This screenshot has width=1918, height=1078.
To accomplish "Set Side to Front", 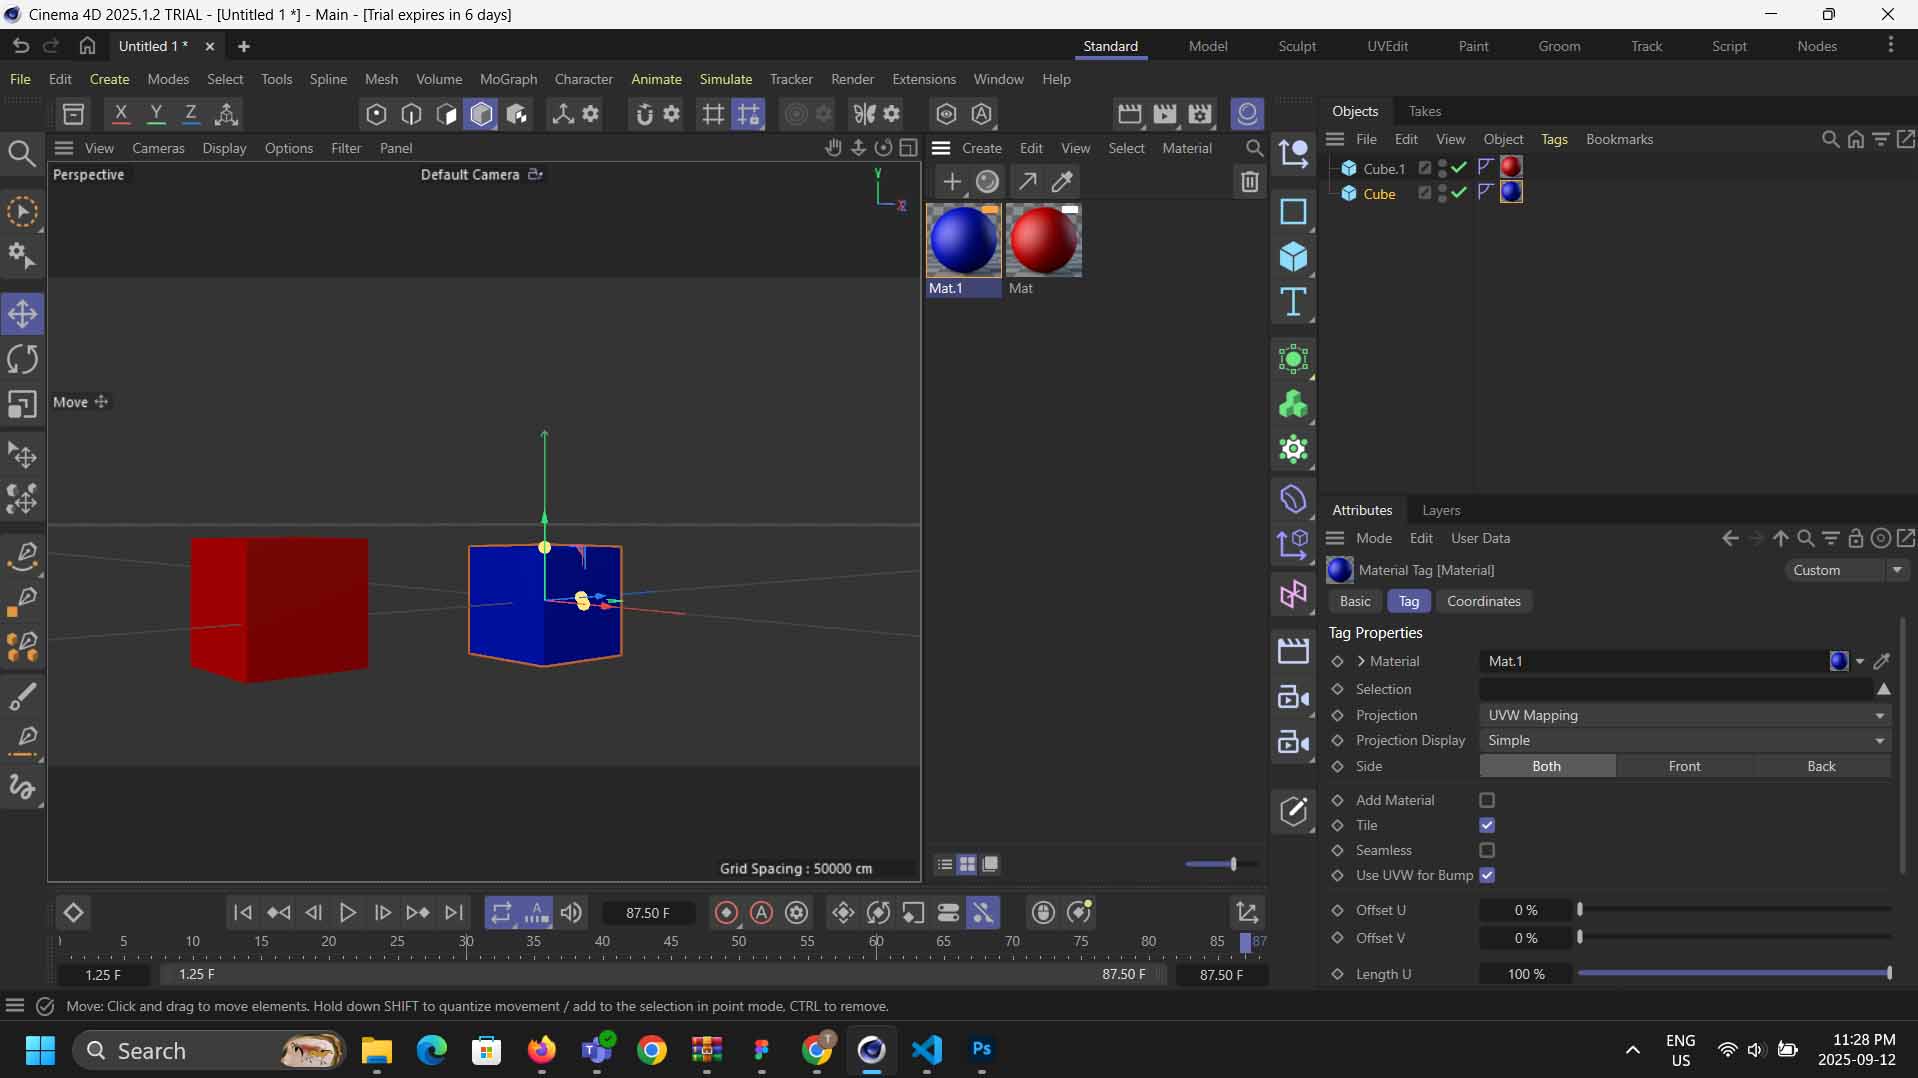I will (x=1684, y=766).
